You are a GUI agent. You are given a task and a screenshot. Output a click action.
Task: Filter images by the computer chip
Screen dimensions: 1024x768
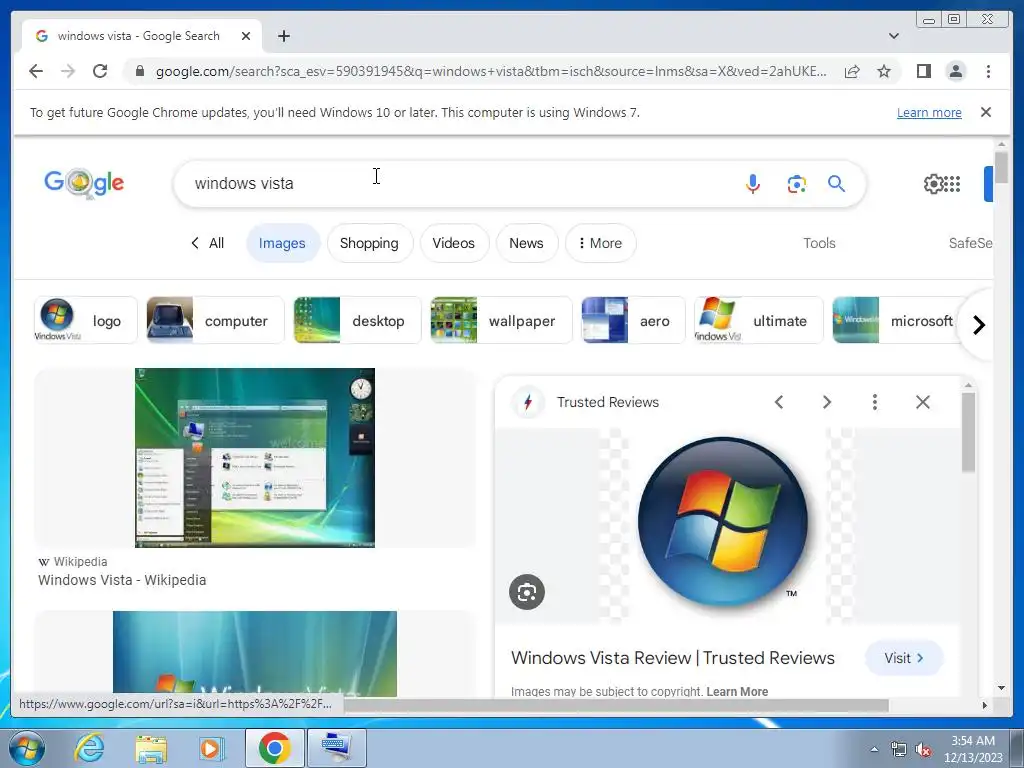point(215,320)
